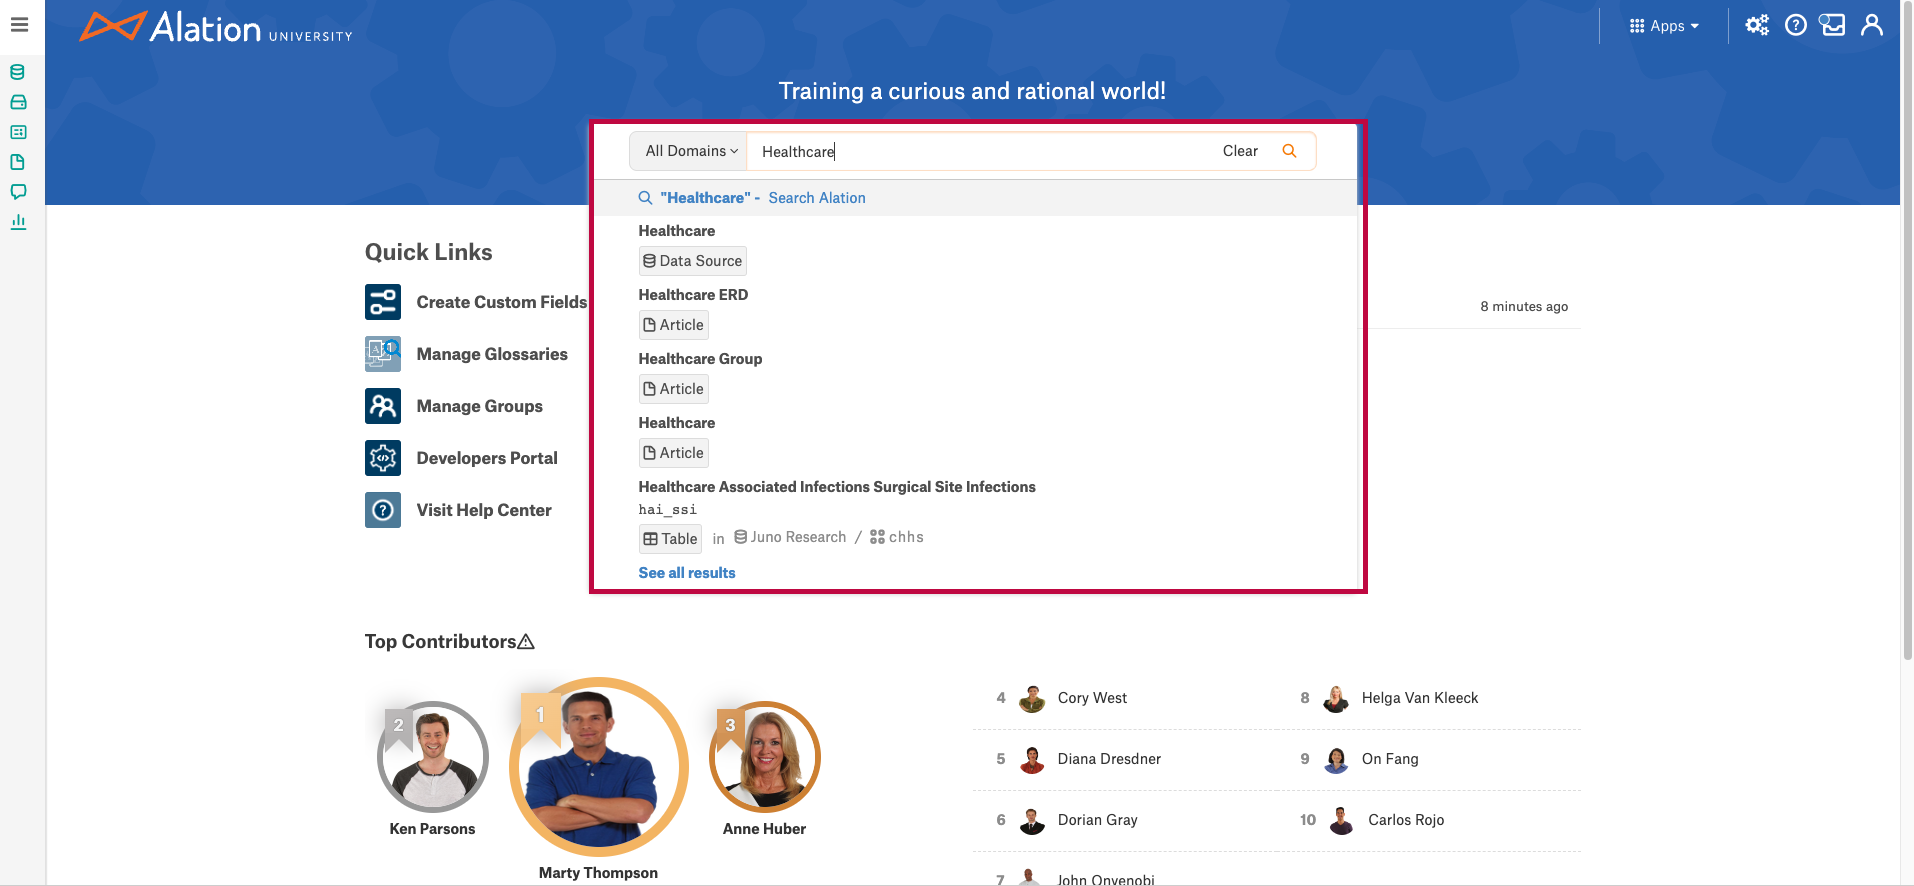
Task: Open Marty Thompson's profile photo
Action: 598,767
